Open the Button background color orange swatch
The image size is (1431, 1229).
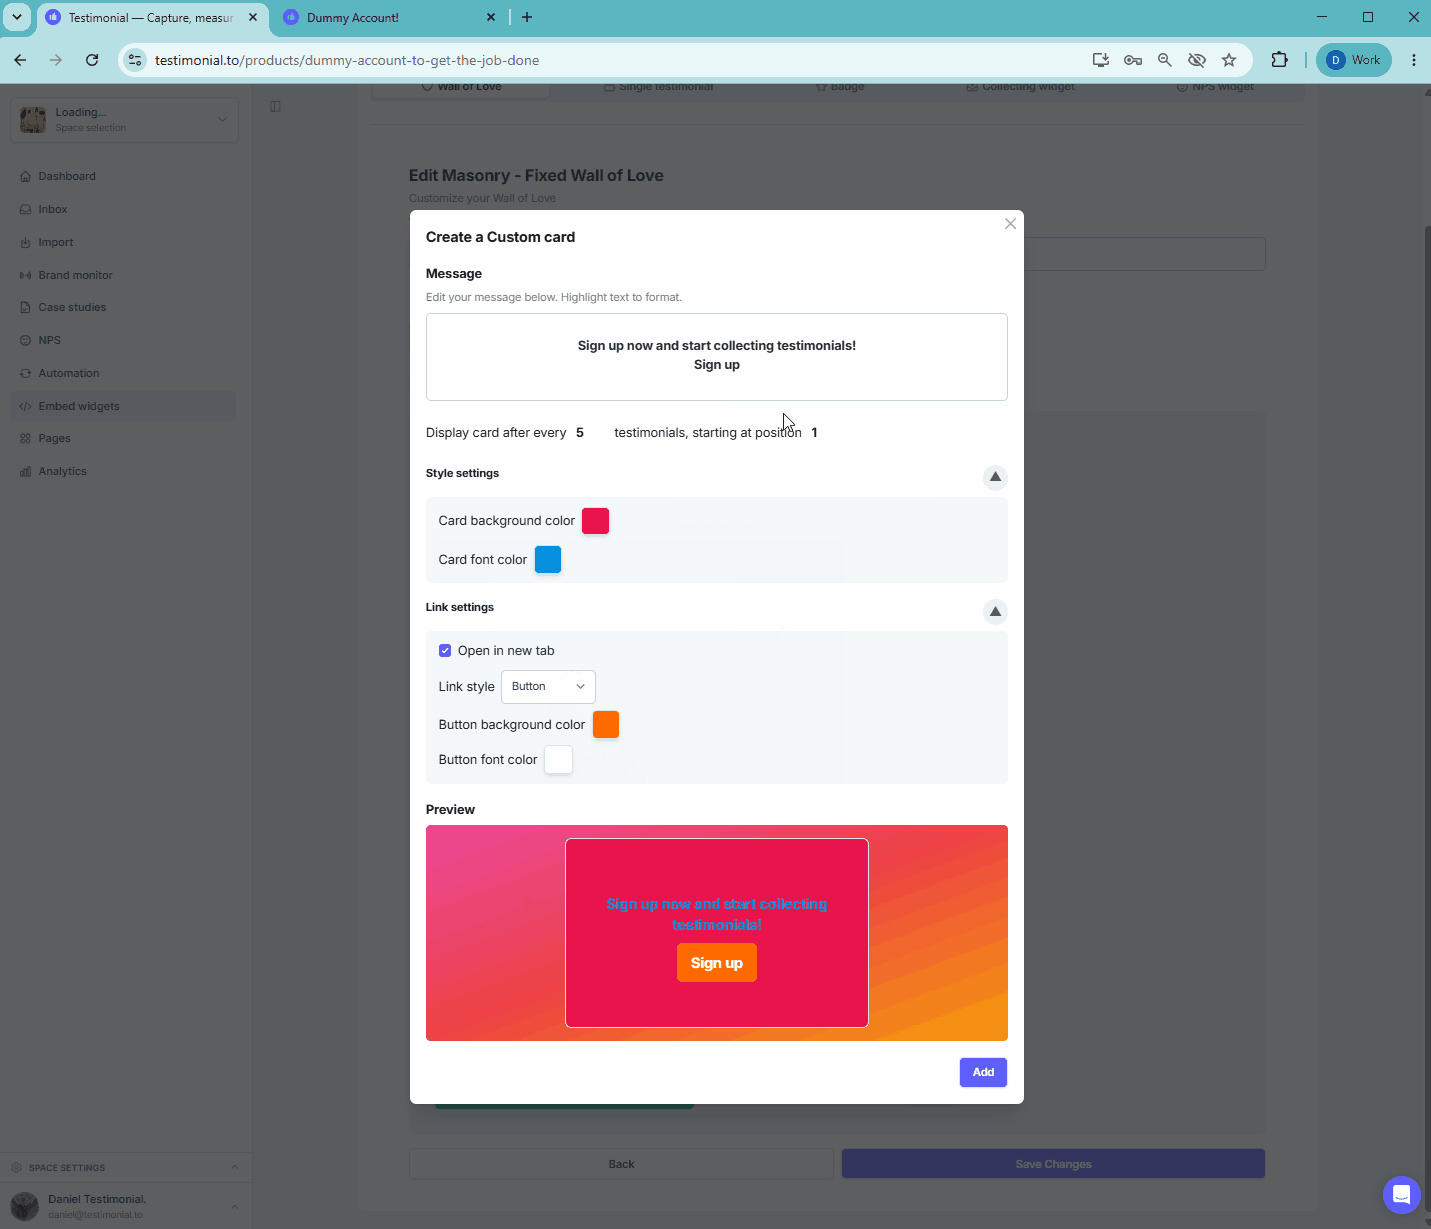pyautogui.click(x=606, y=724)
